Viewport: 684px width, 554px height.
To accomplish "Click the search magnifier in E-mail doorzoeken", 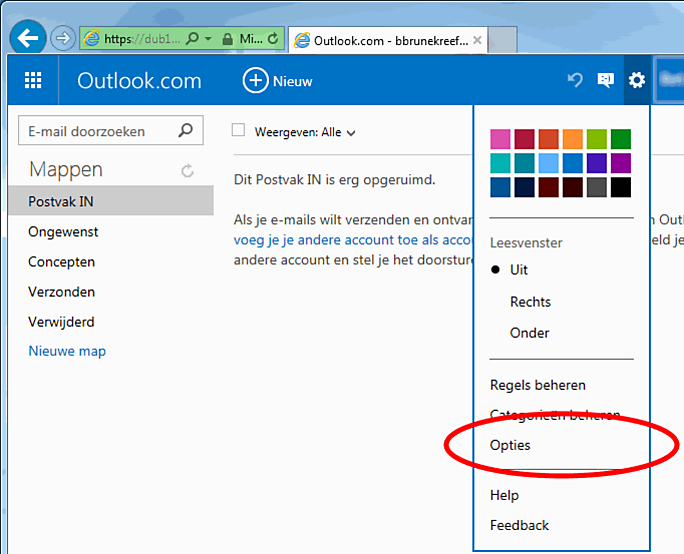I will coord(185,130).
